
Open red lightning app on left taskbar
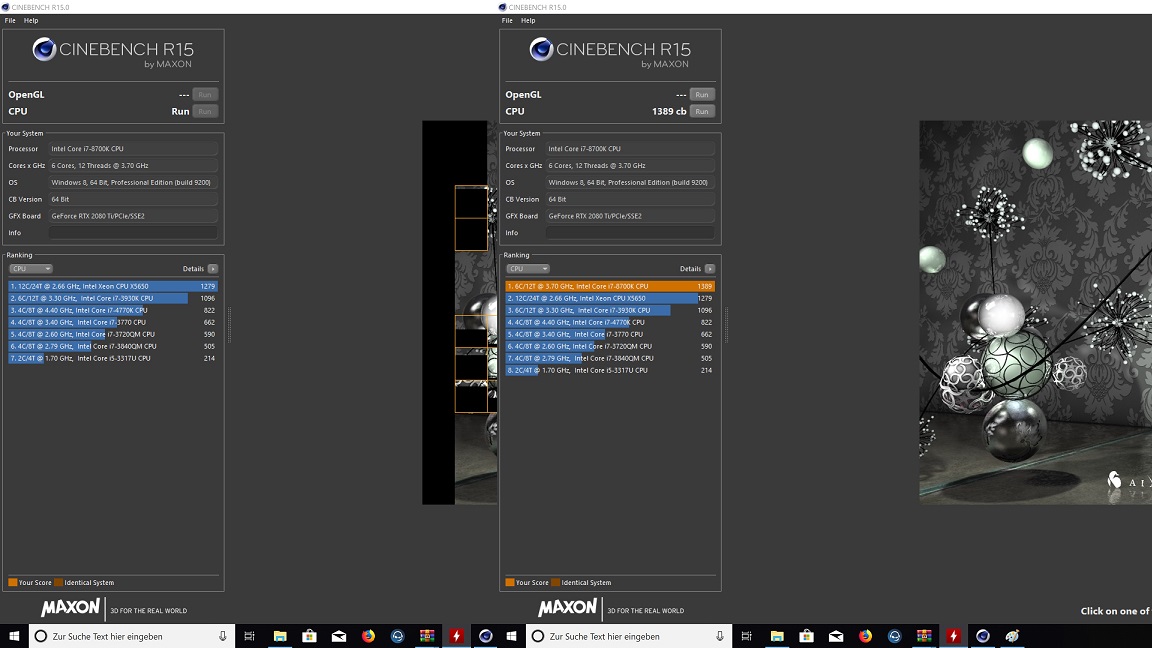click(x=456, y=636)
